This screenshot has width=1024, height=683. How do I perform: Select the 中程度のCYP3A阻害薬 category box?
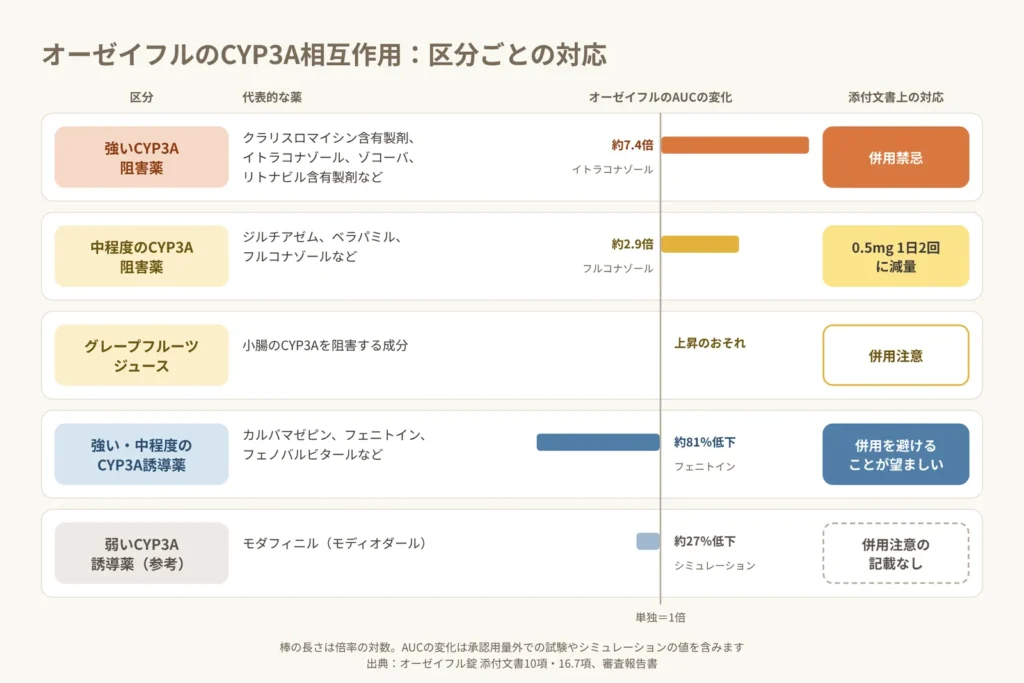click(x=142, y=256)
